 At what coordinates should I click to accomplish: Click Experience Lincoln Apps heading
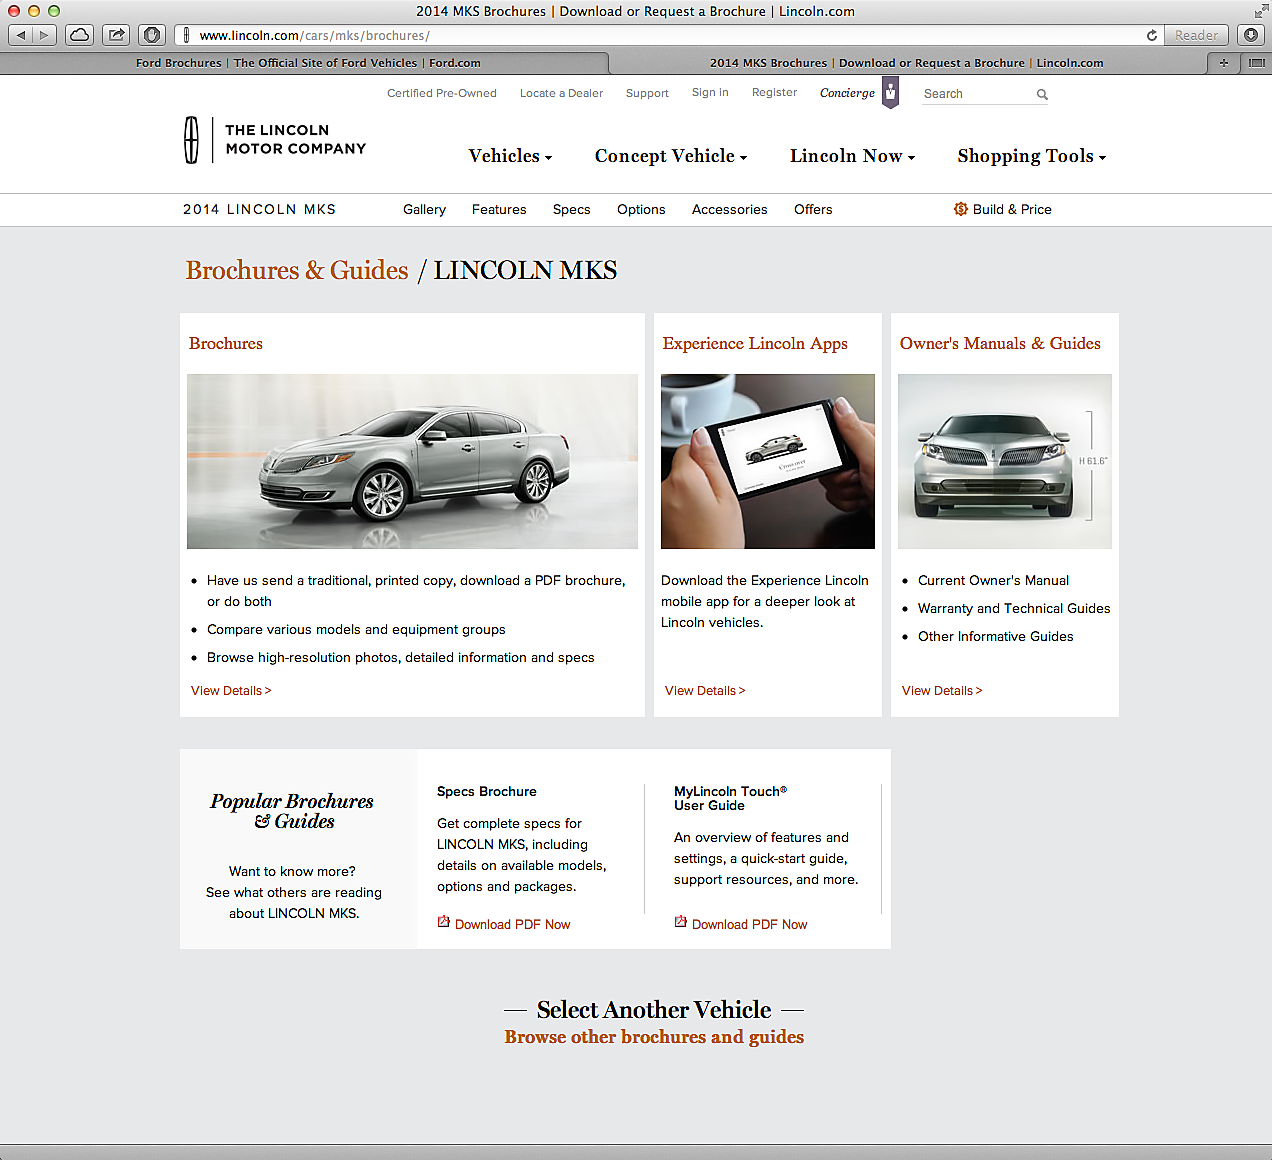[x=755, y=343]
